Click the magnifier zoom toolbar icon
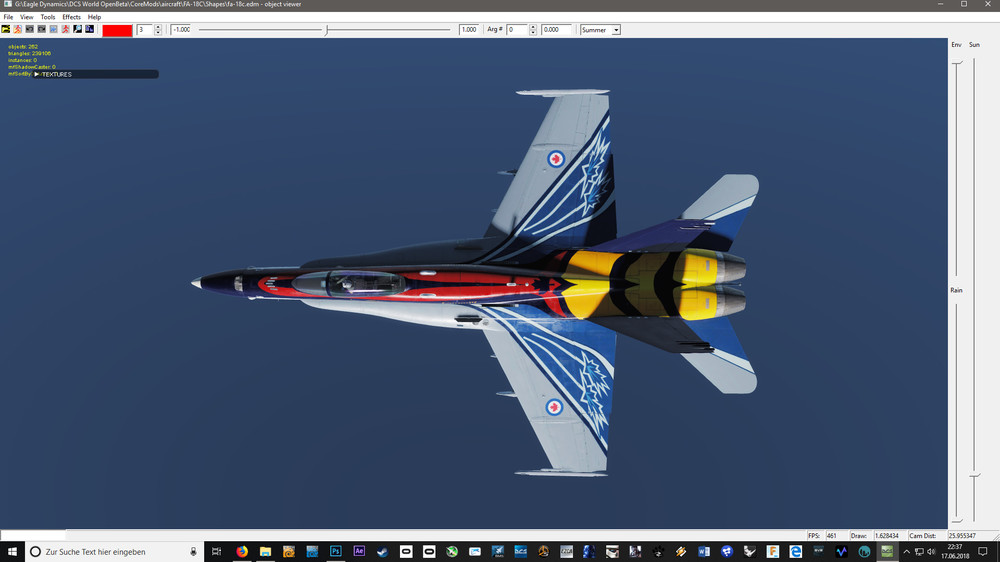1000x562 pixels. pyautogui.click(x=77, y=29)
